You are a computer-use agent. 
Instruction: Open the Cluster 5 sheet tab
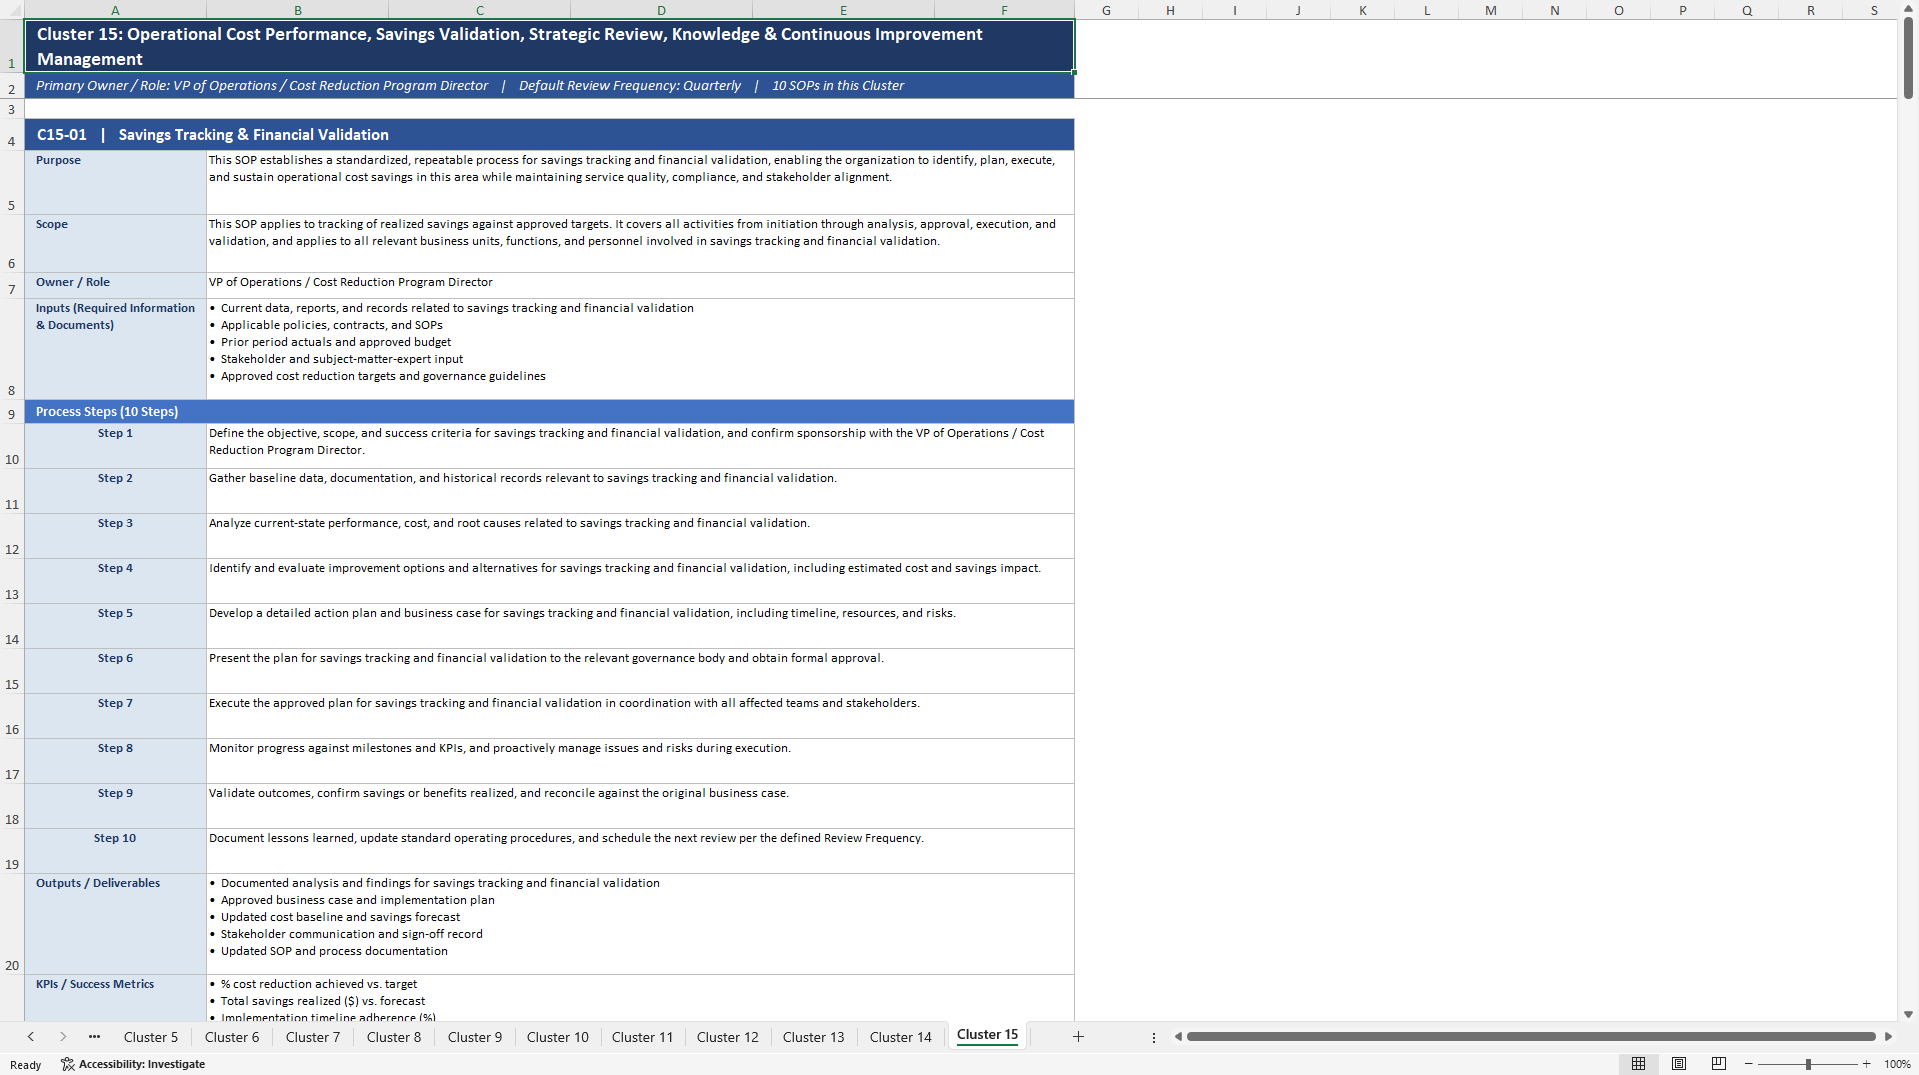coord(151,1037)
